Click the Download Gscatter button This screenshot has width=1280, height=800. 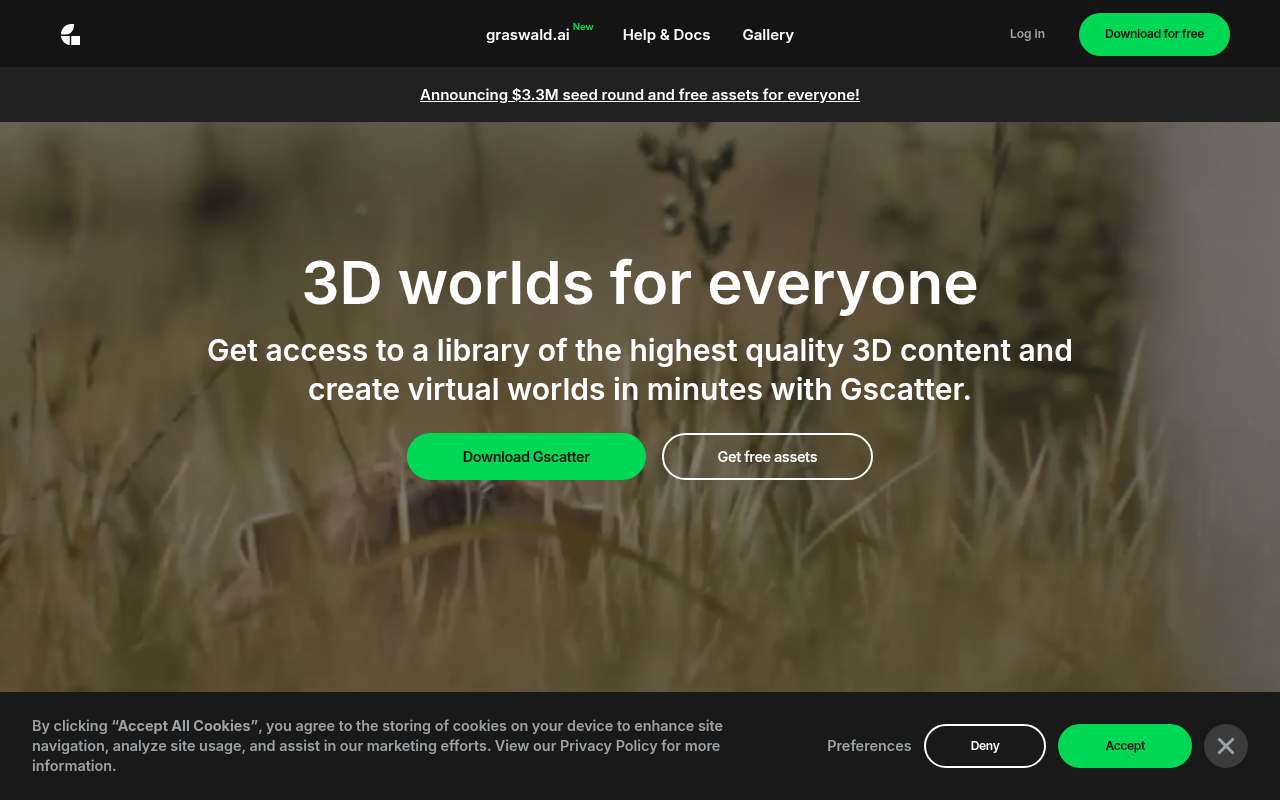(526, 456)
